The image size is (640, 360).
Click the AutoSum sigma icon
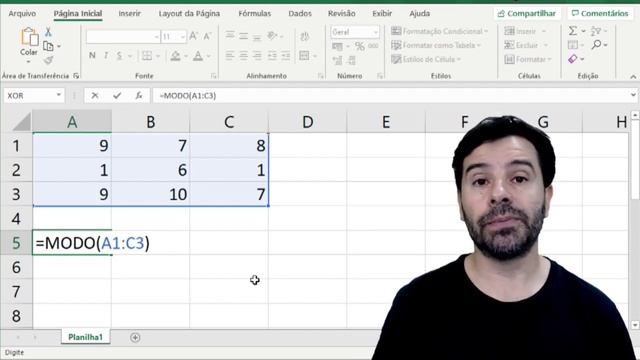coord(573,31)
